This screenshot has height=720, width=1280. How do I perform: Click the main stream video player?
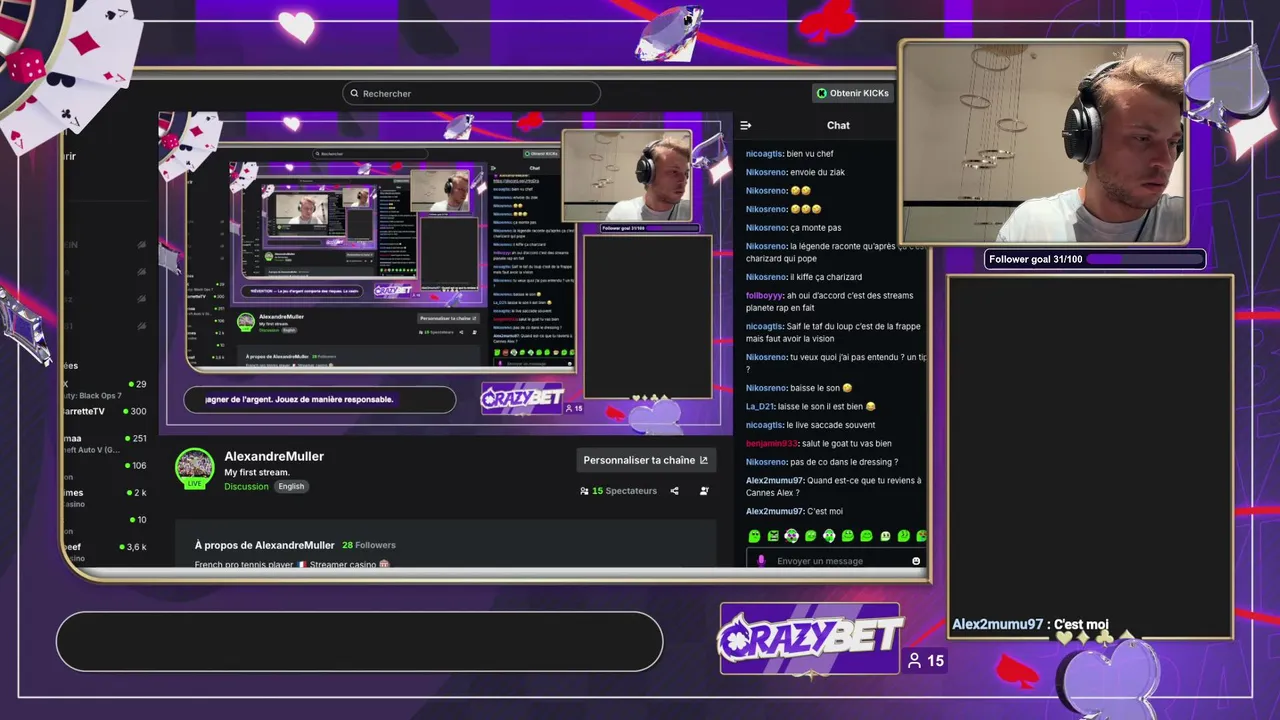445,273
